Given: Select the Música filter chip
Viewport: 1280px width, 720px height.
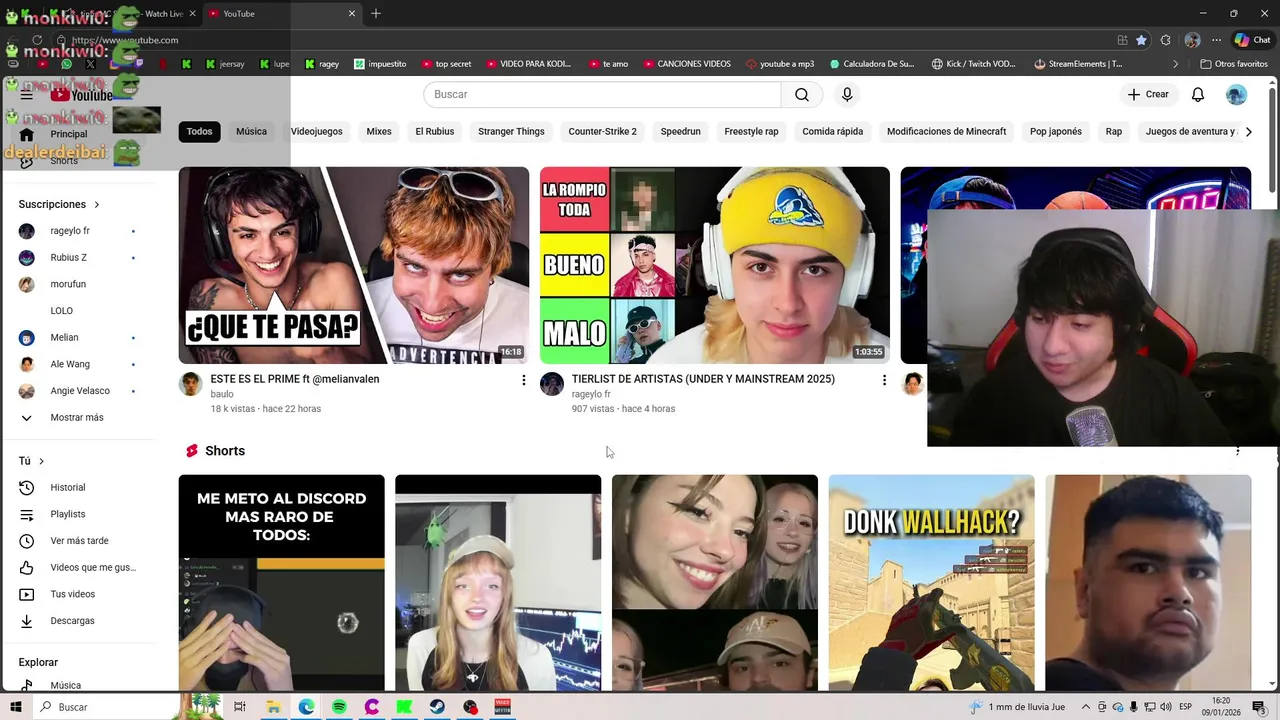Looking at the screenshot, I should point(251,131).
